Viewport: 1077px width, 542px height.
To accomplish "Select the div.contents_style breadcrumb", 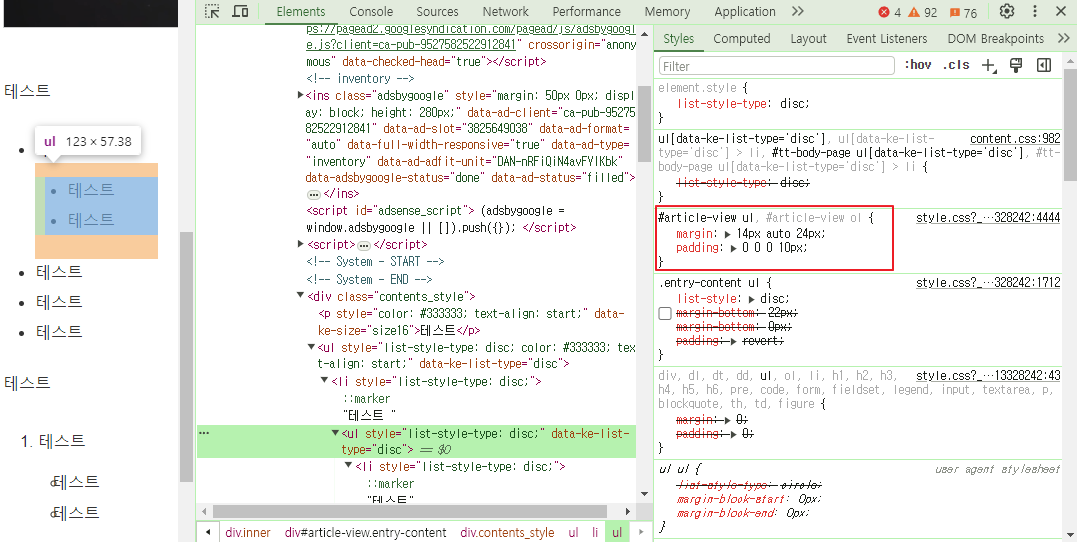I will click(x=507, y=532).
